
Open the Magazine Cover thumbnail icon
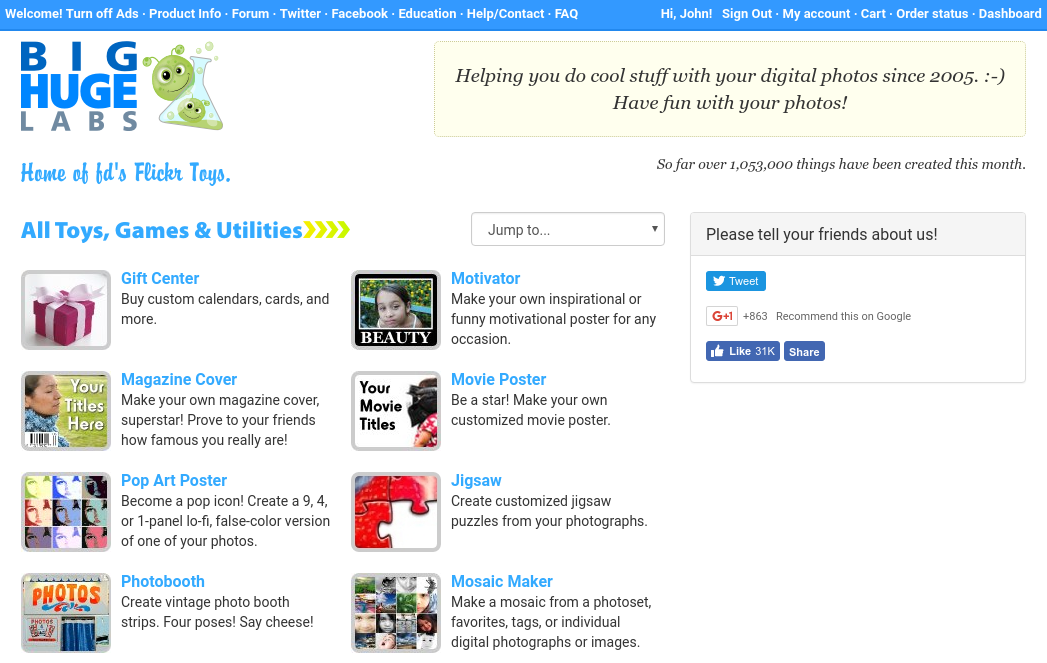click(x=66, y=411)
